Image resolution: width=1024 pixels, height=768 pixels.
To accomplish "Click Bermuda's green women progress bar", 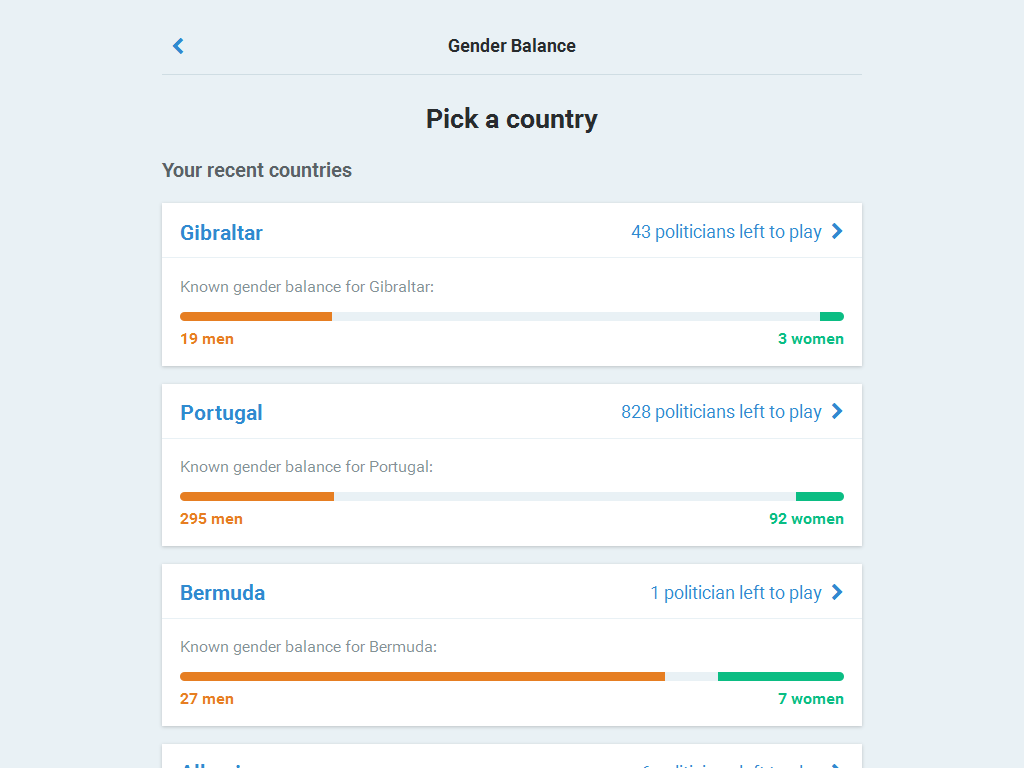I will click(x=780, y=677).
